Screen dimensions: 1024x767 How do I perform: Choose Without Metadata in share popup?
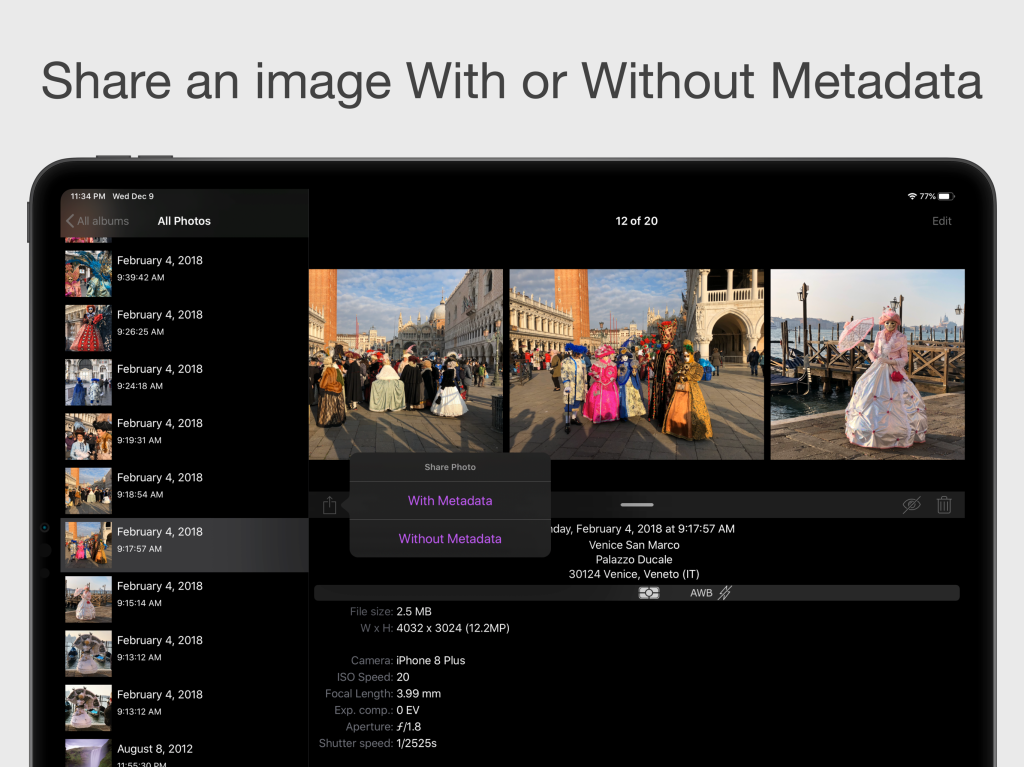coord(450,539)
